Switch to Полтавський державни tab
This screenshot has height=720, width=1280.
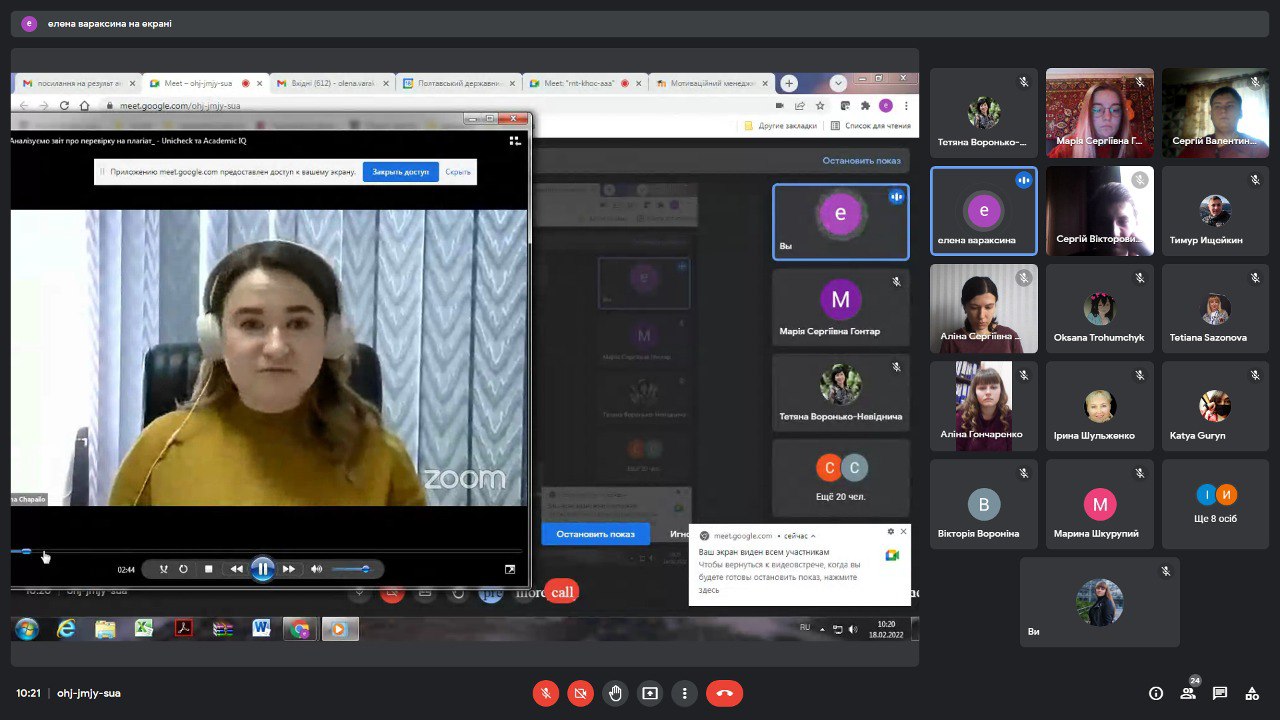click(x=457, y=83)
